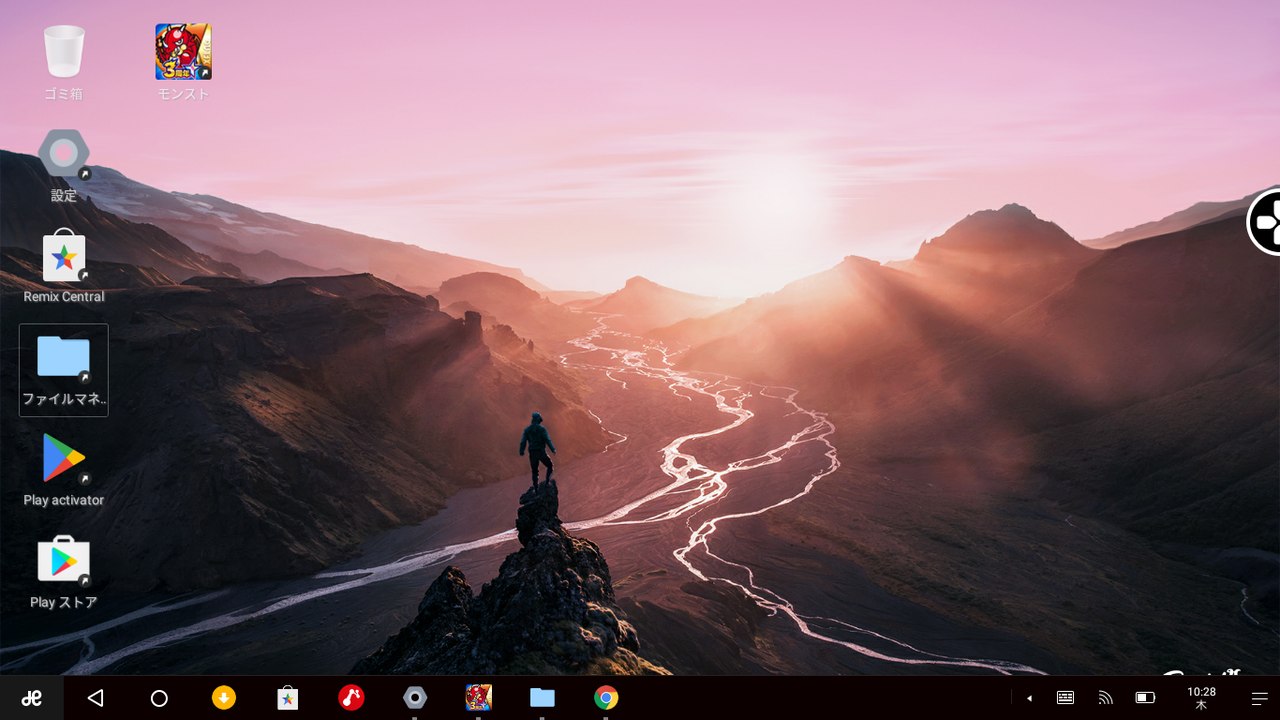
Task: Tap the Back triangle in the taskbar
Action: pos(95,698)
